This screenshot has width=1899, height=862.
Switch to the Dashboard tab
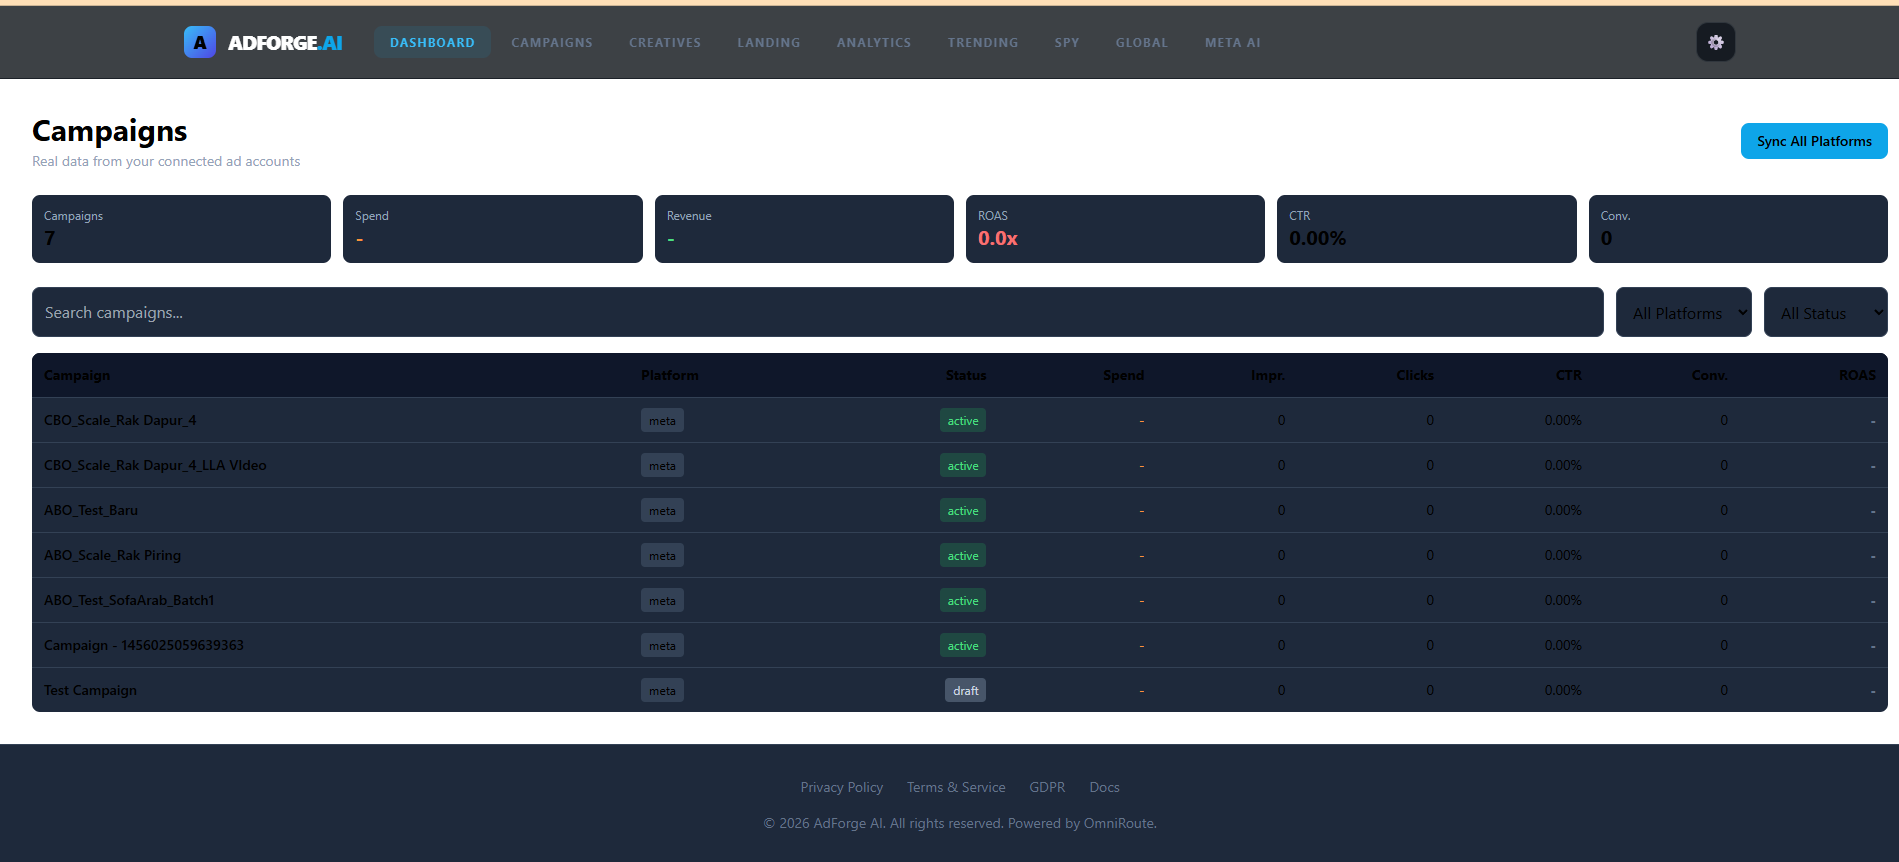coord(432,42)
